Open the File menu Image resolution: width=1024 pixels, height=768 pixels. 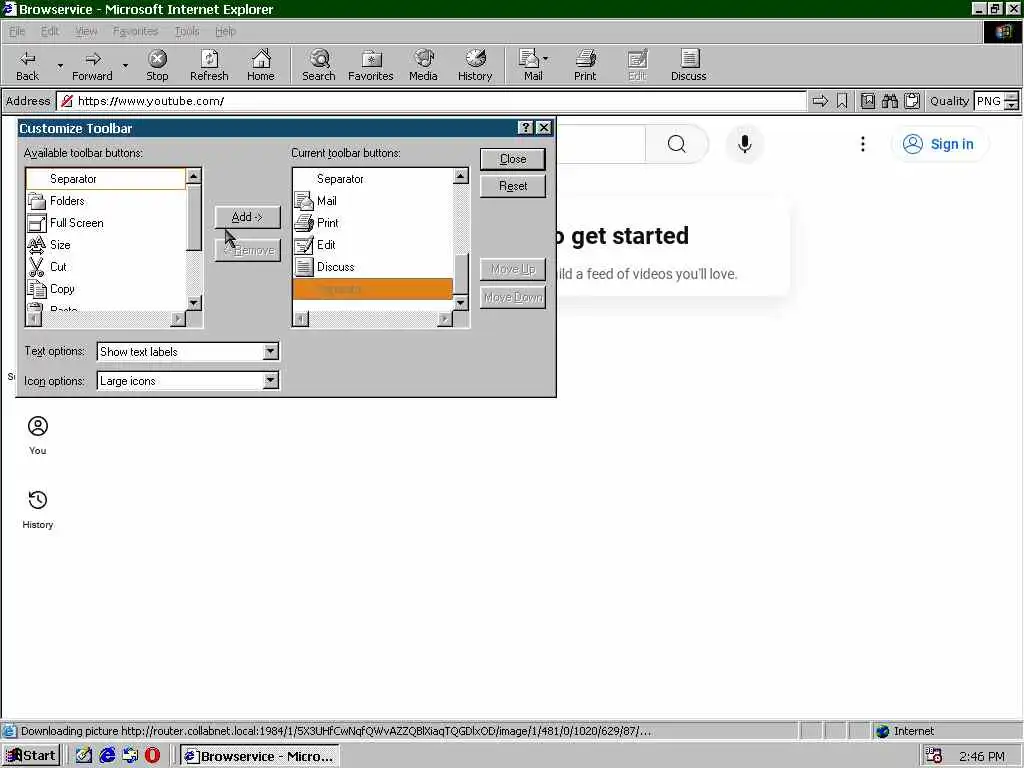coord(17,31)
